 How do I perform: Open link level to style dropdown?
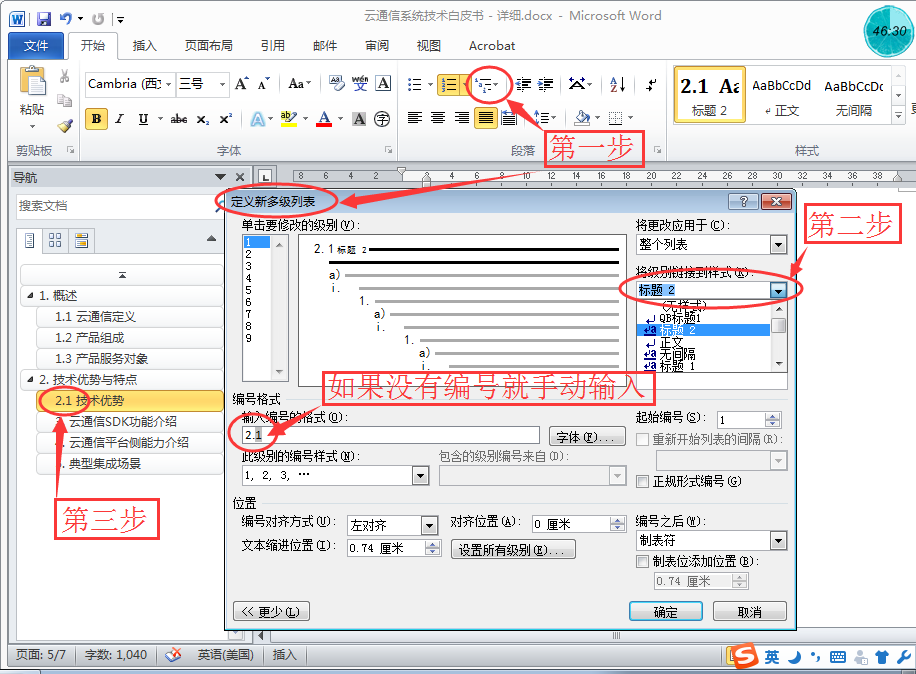(x=778, y=290)
